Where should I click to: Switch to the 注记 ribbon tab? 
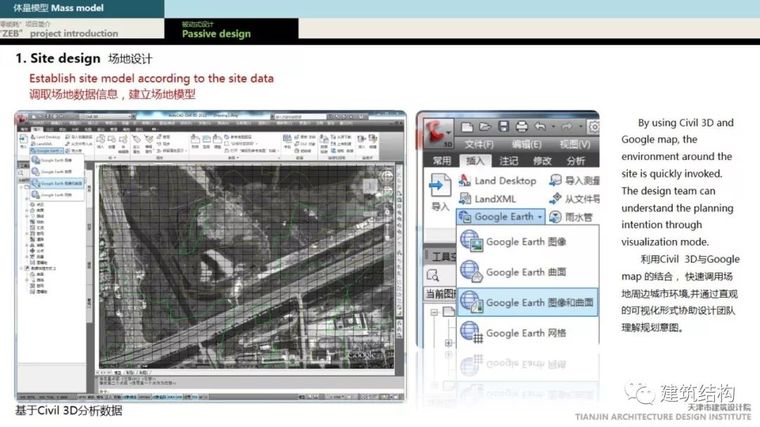[x=508, y=160]
